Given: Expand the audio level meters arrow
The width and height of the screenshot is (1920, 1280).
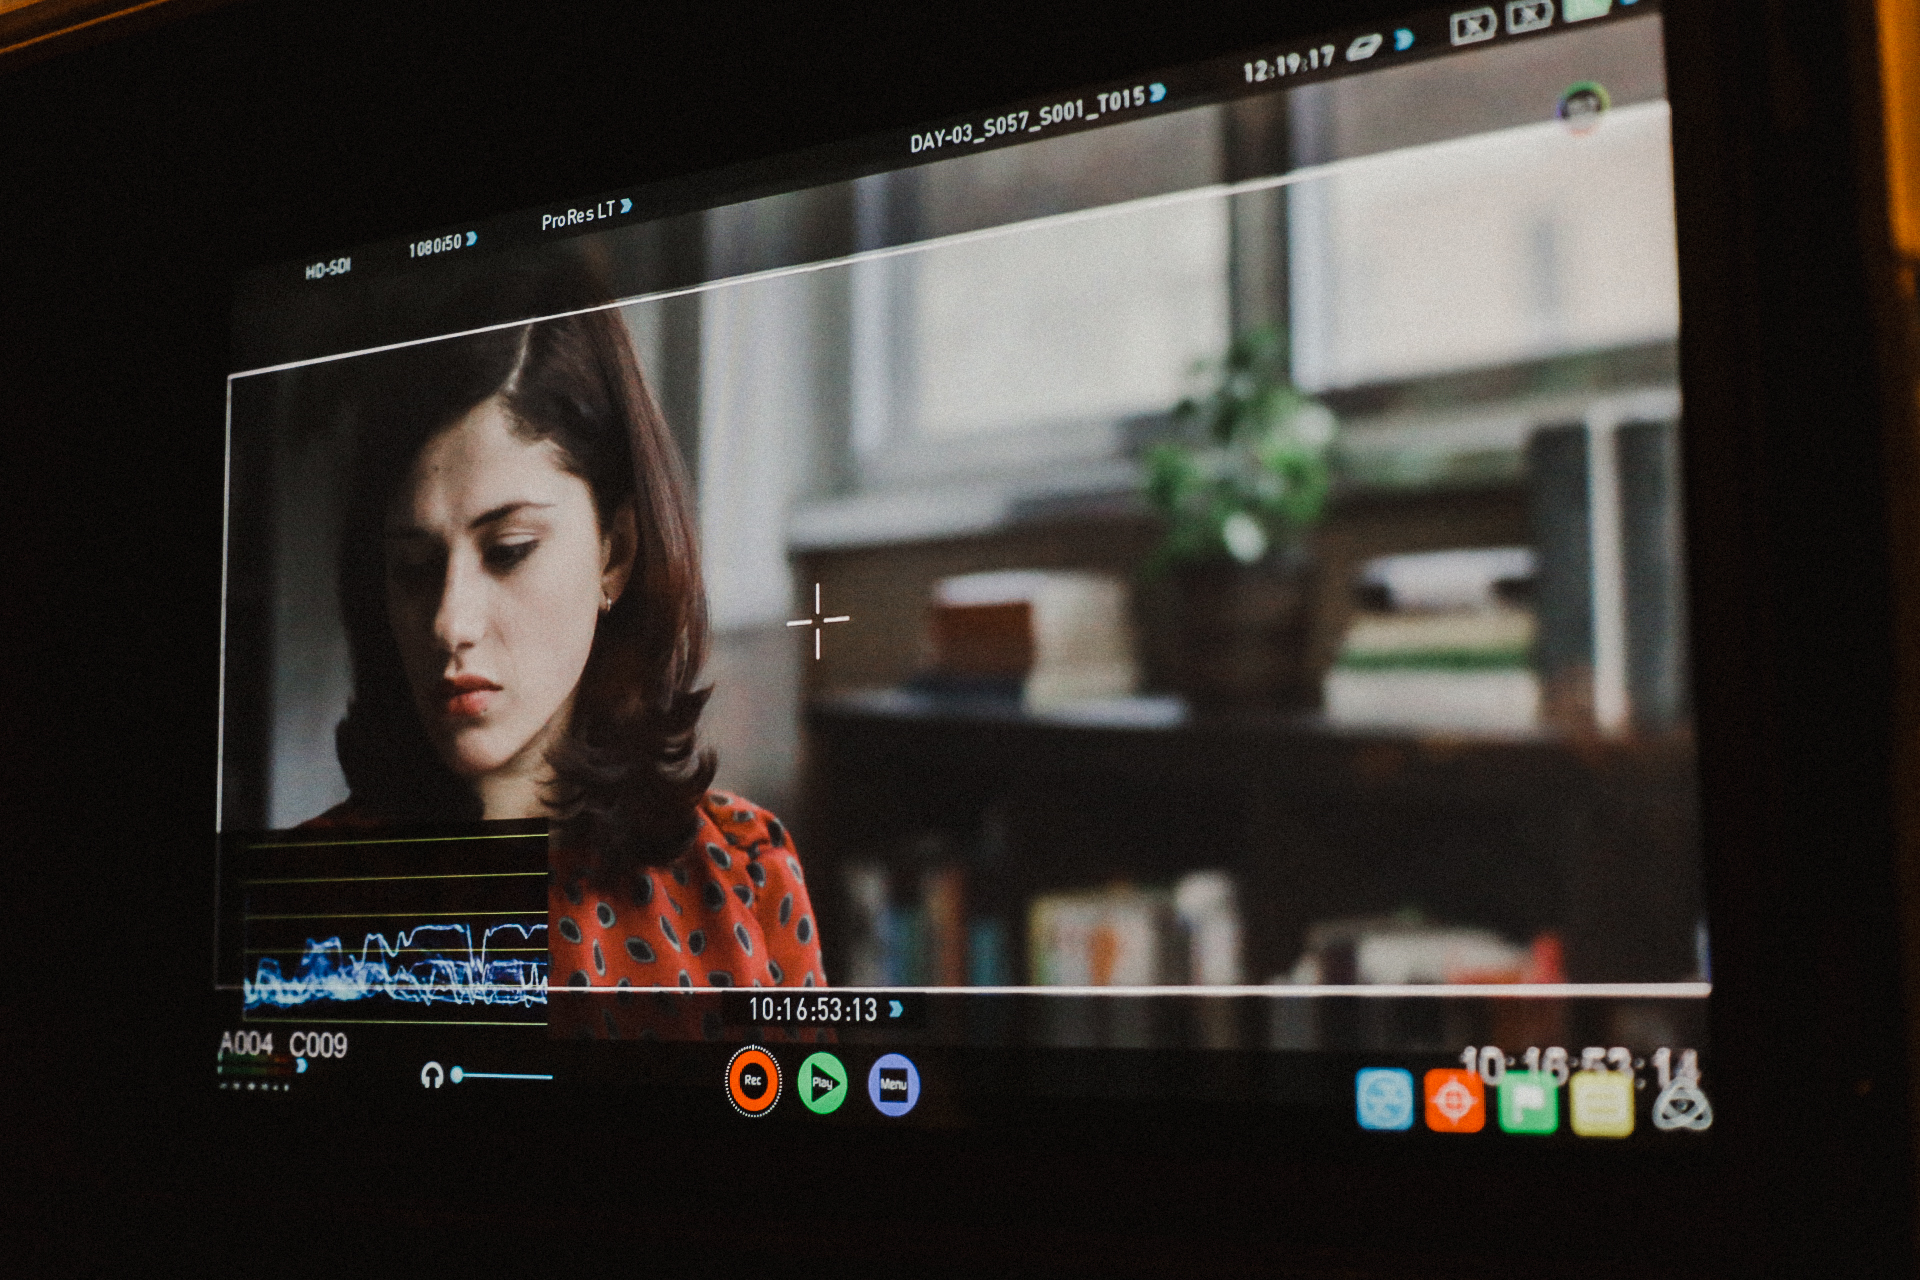Looking at the screenshot, I should [301, 1067].
